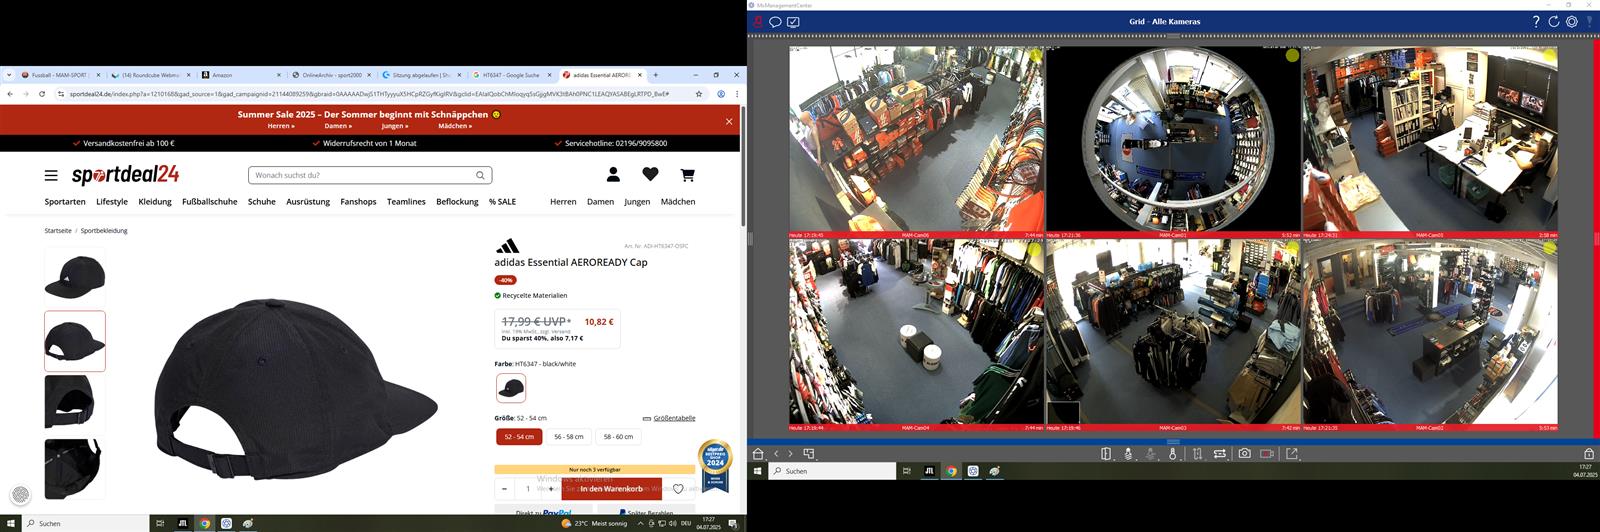Take a camera snapshot in MxManagementCenter
The height and width of the screenshot is (532, 1600).
pos(1244,454)
